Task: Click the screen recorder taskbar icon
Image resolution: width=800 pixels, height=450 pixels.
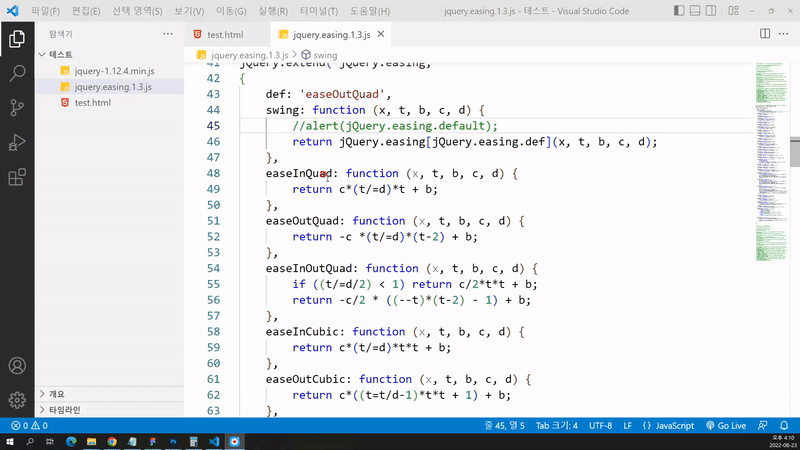Action: [234, 441]
